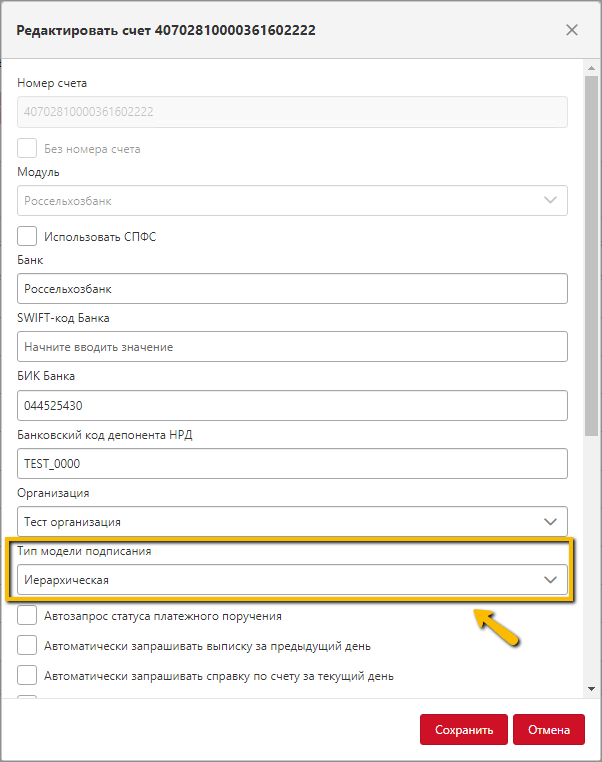Click the scrollbar up arrow
Viewport: 602px width, 762px height.
[591, 68]
